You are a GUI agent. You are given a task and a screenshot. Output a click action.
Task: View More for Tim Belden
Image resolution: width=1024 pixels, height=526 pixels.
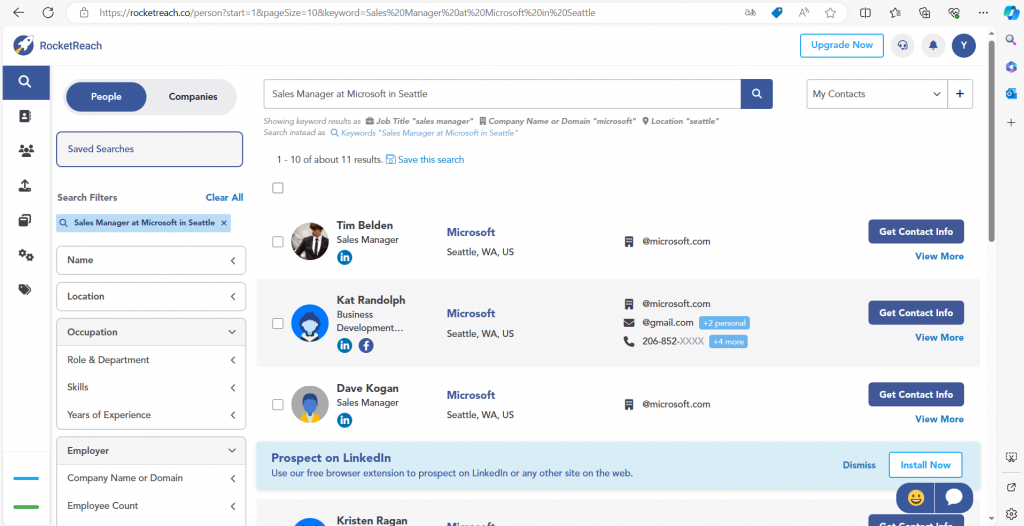(x=939, y=256)
